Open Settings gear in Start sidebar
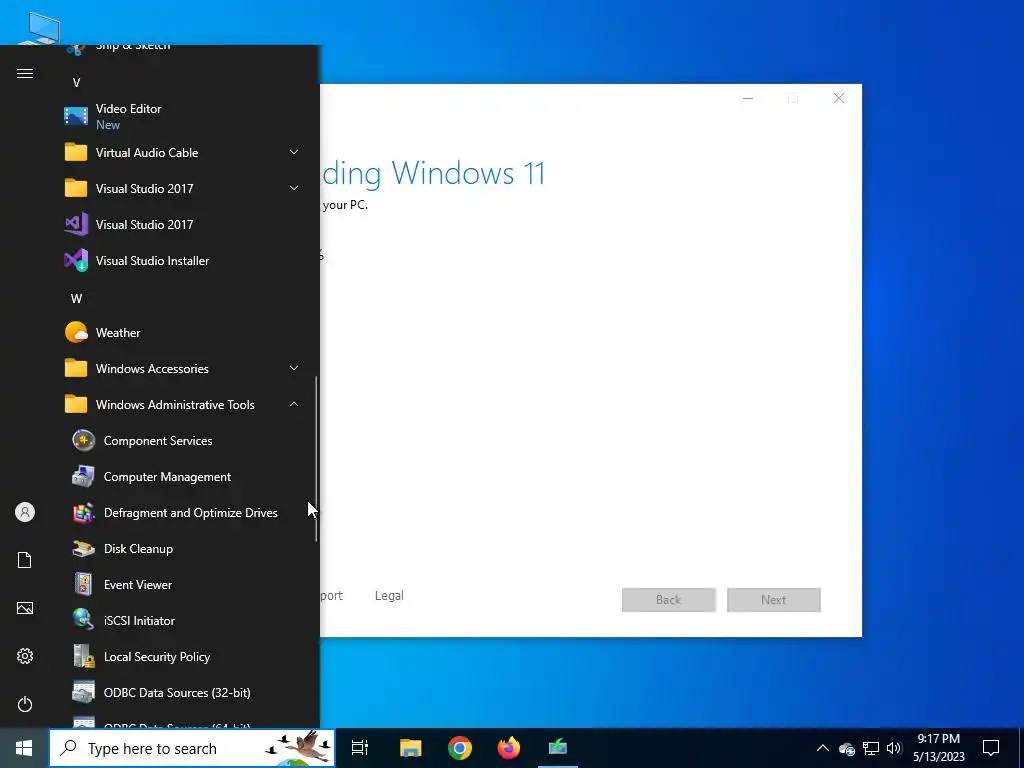 pos(25,656)
